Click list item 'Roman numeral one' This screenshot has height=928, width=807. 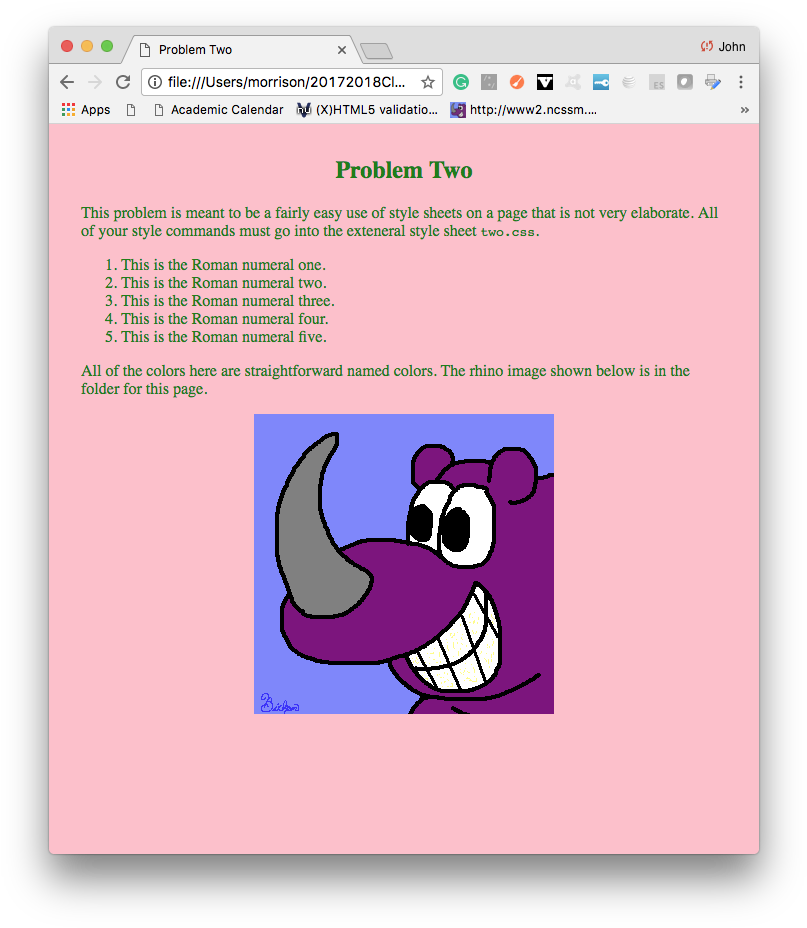click(x=224, y=265)
